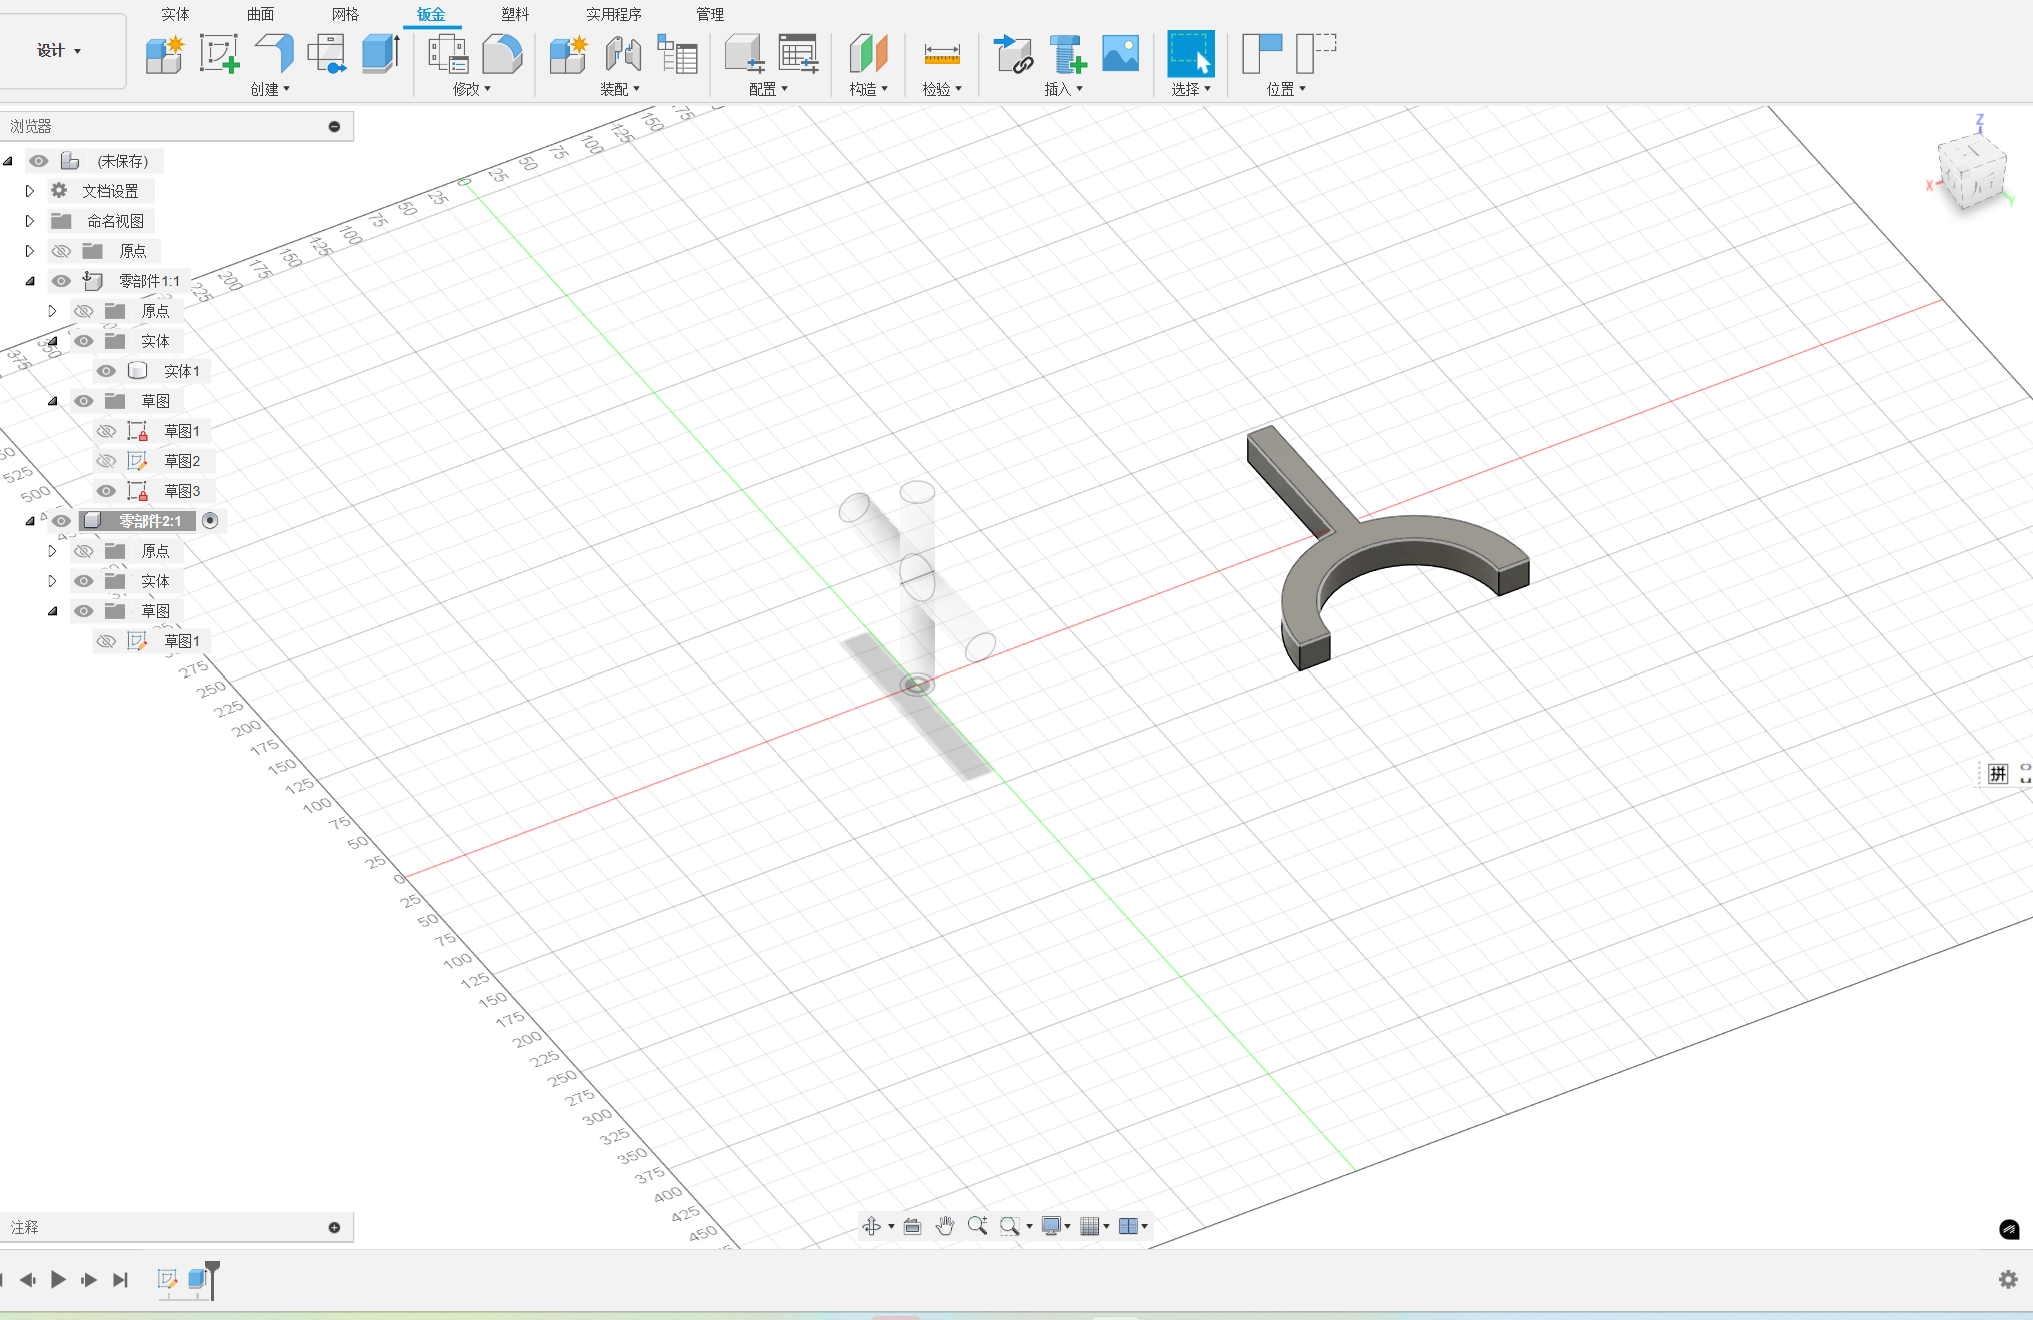Select the Pan hand tool

pos(945,1226)
